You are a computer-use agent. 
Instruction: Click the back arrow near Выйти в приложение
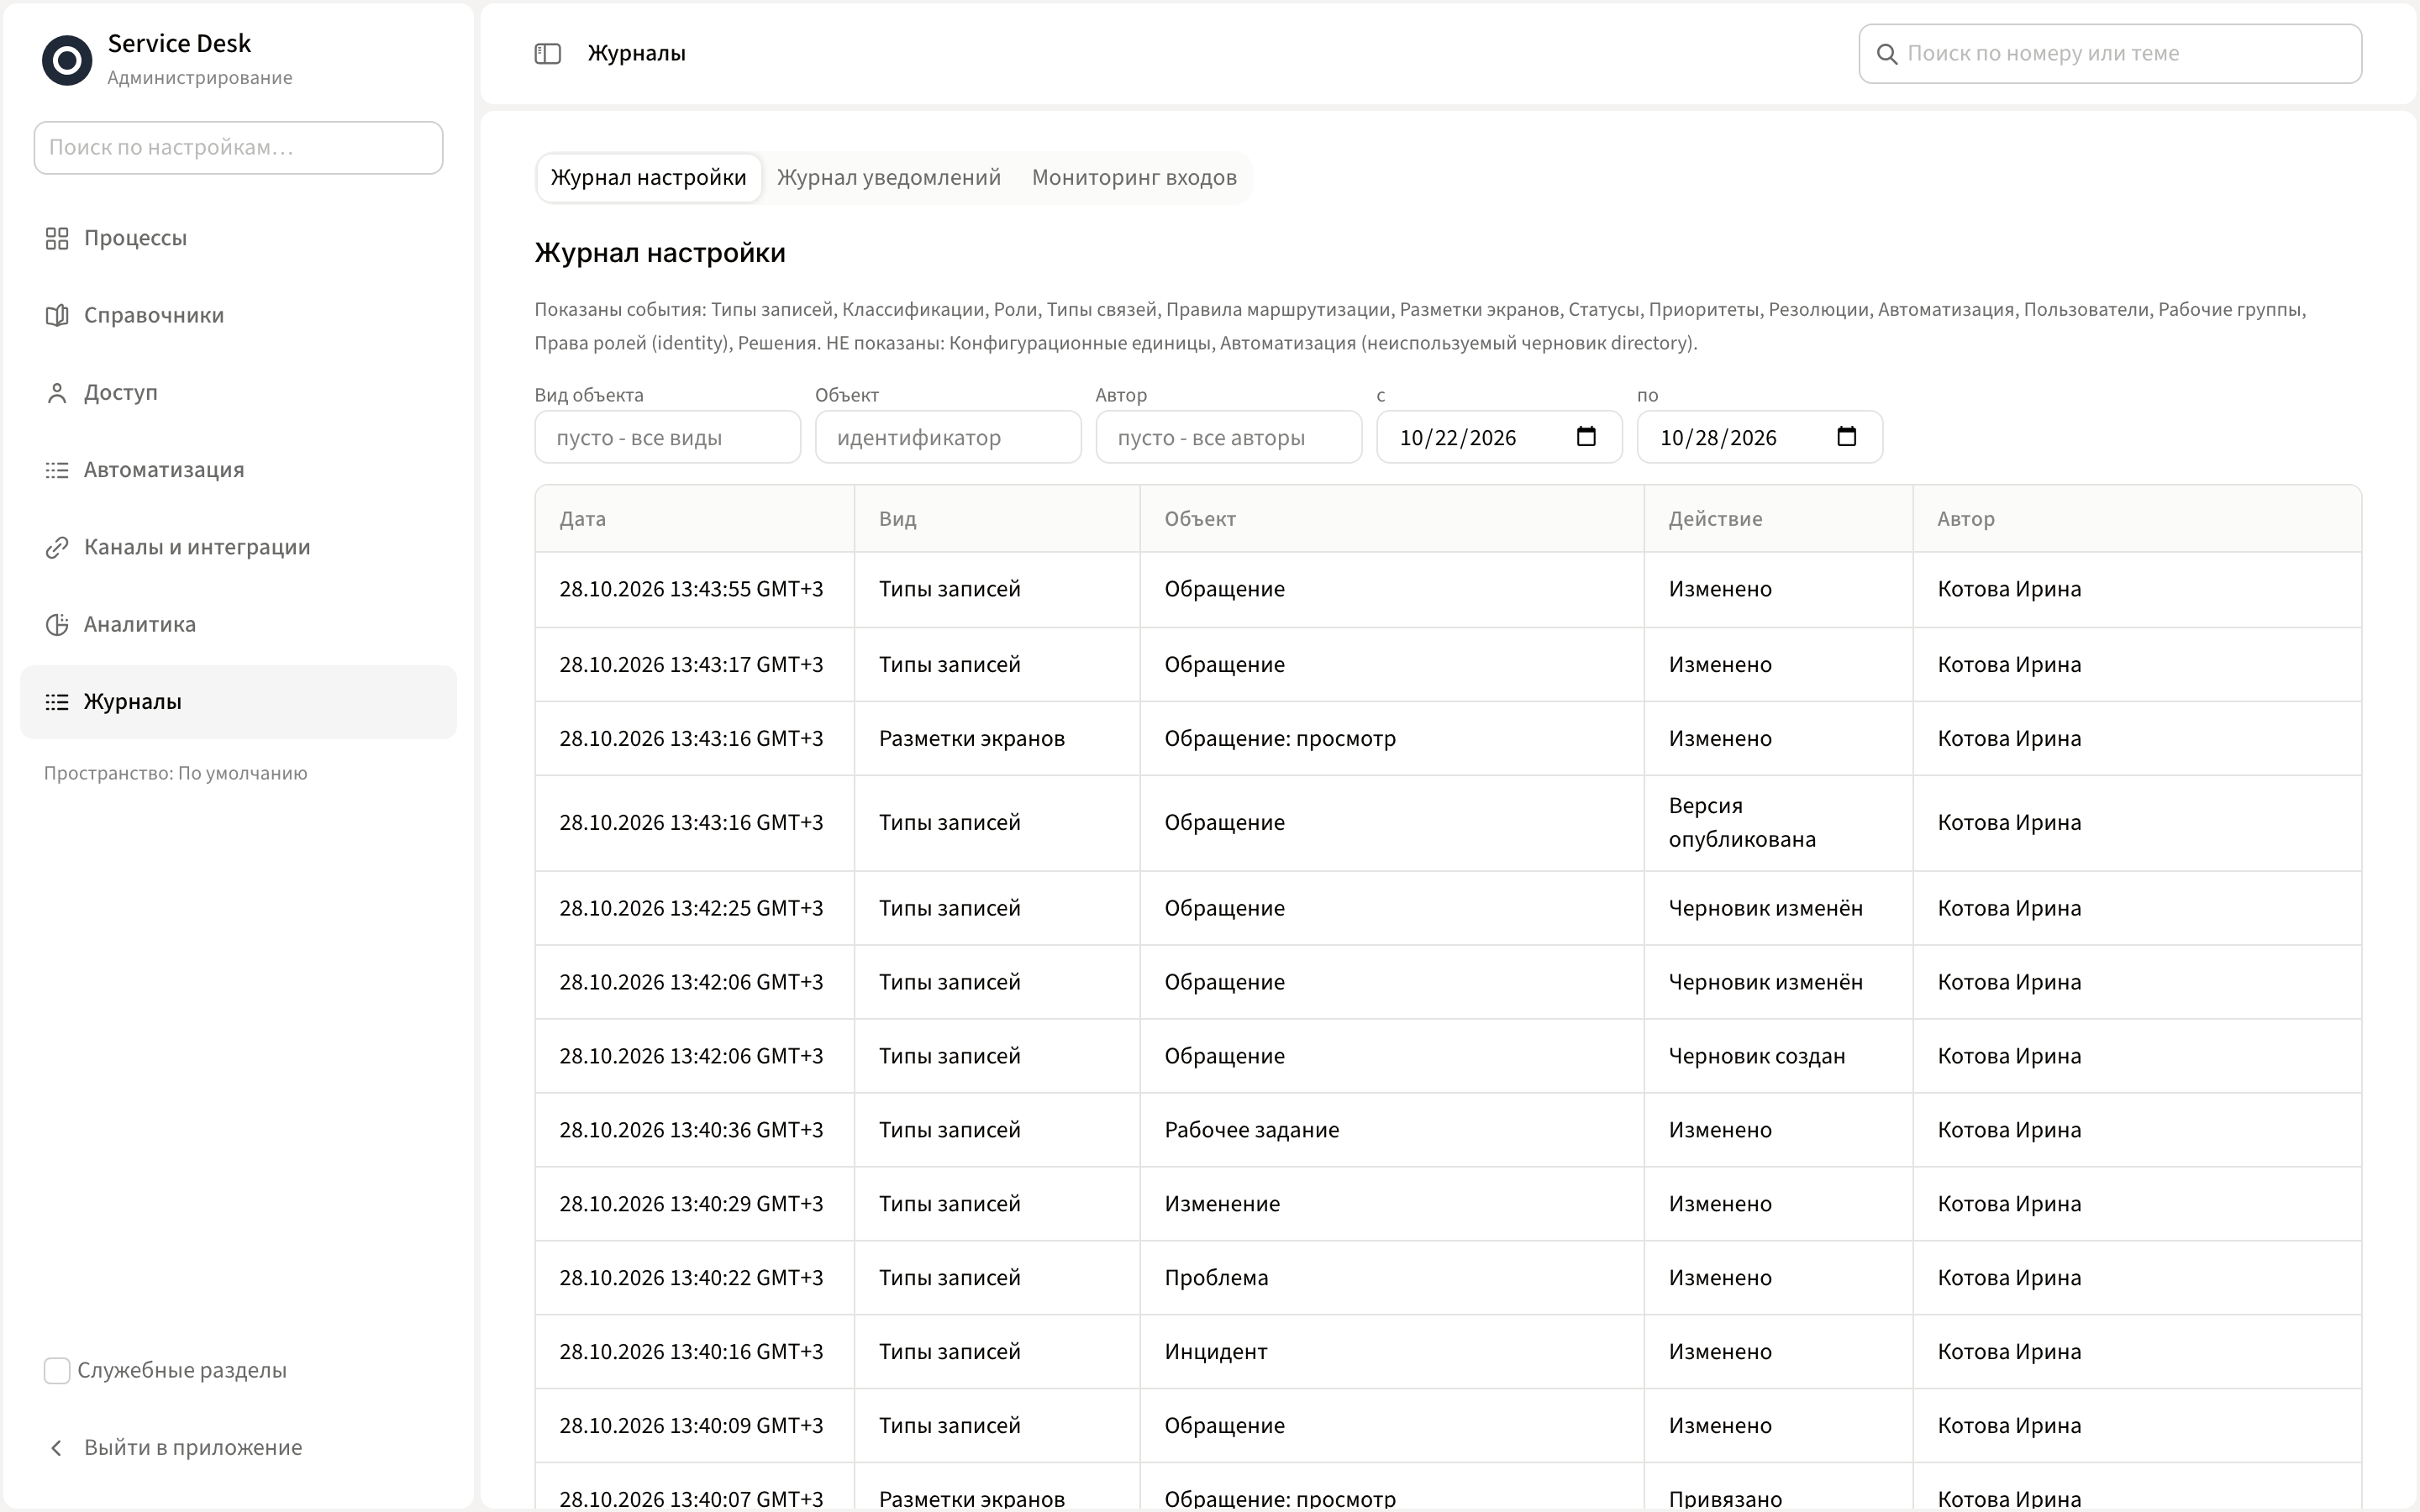[57, 1448]
